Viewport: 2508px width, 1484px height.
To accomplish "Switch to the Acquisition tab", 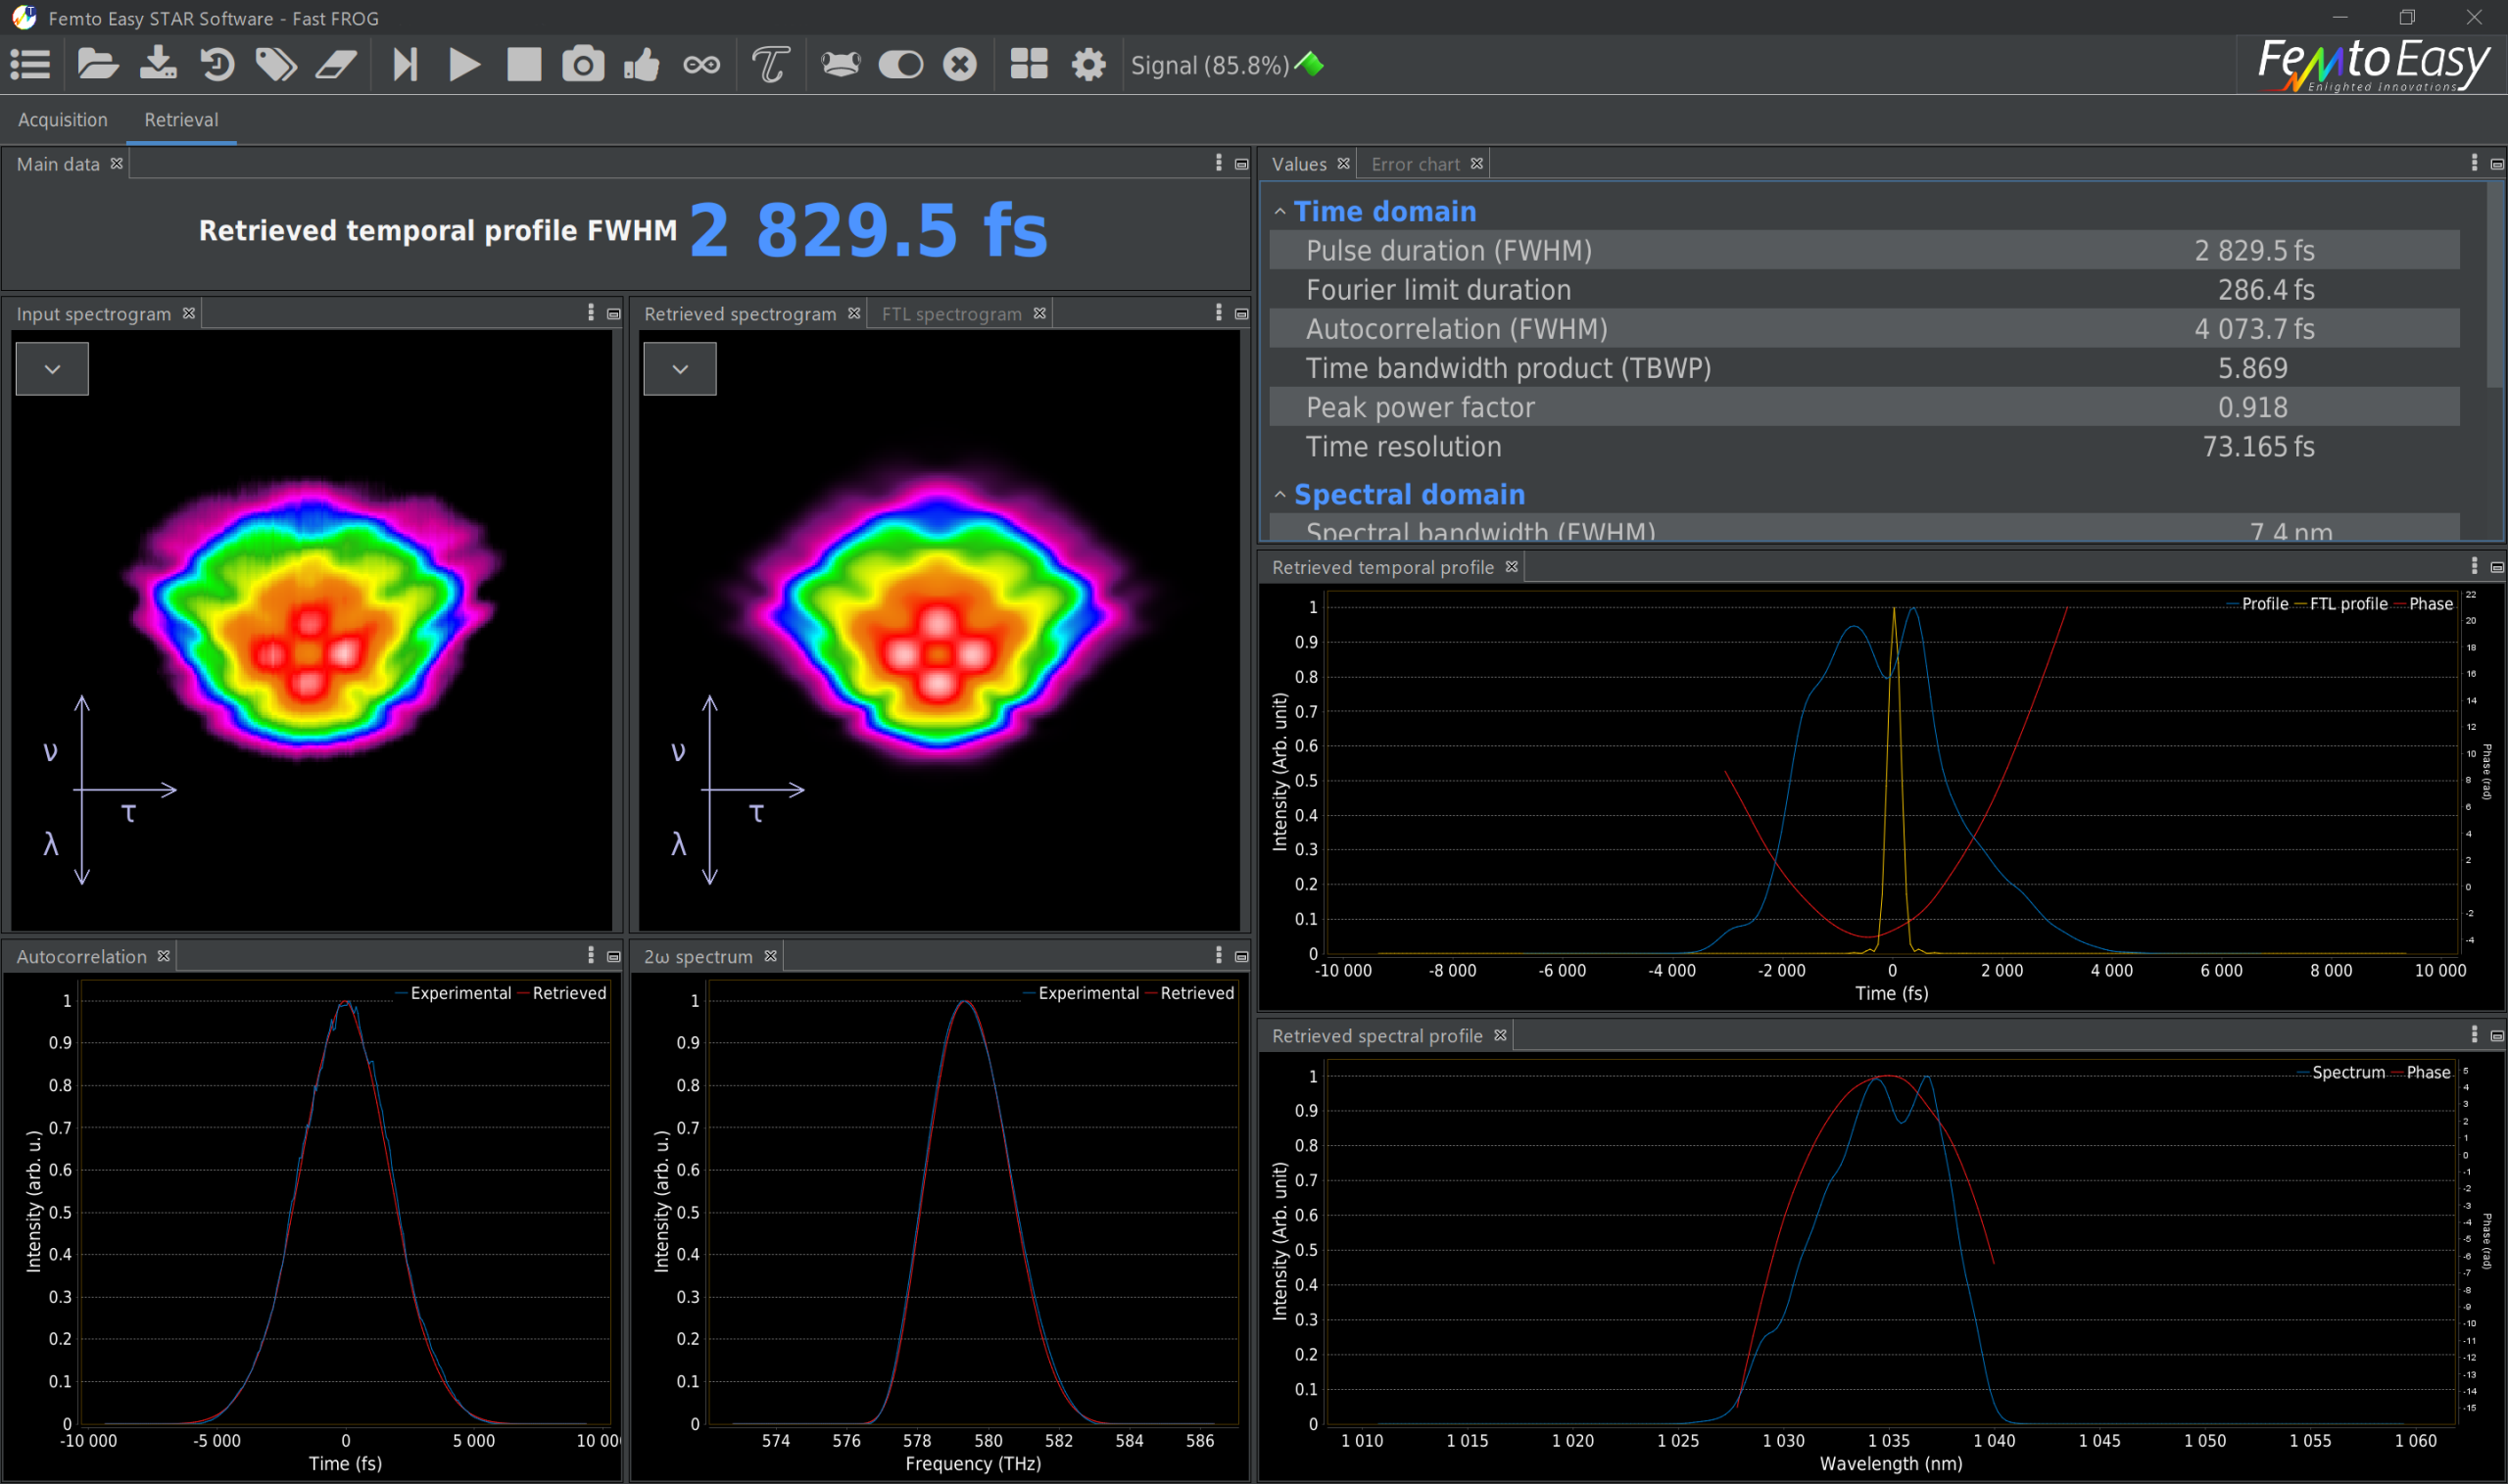I will tap(62, 120).
